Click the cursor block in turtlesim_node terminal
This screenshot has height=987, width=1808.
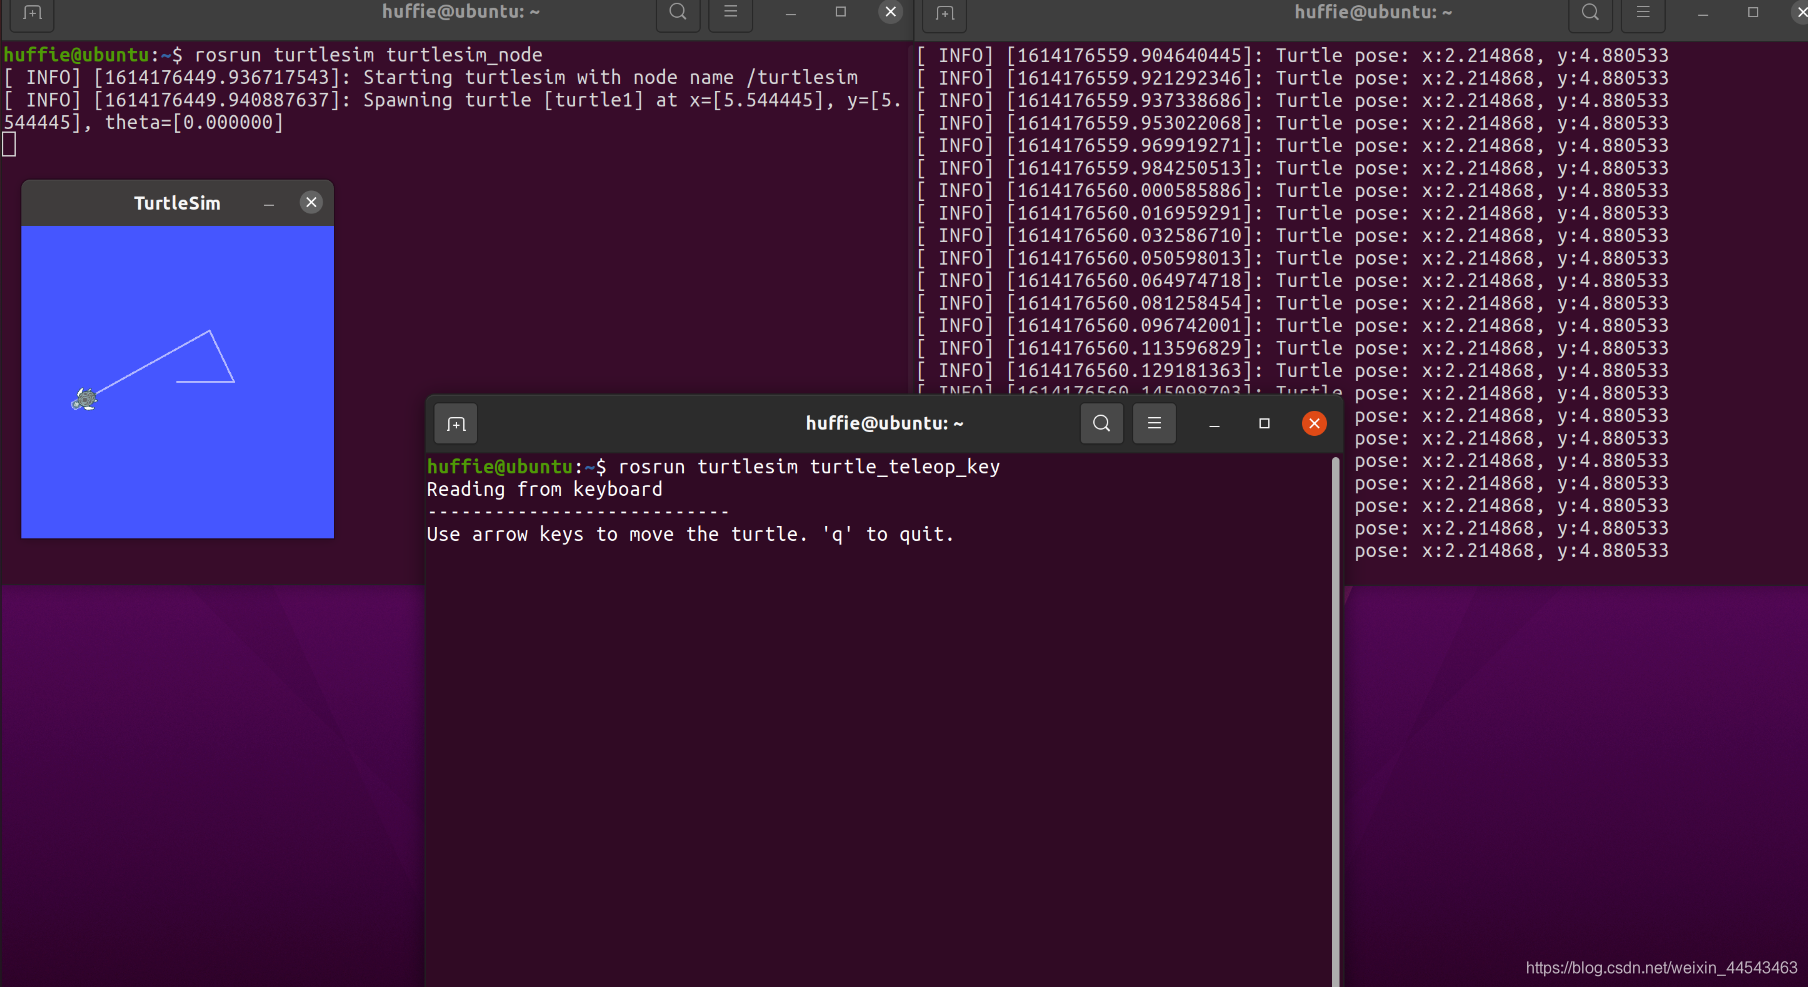pos(9,145)
